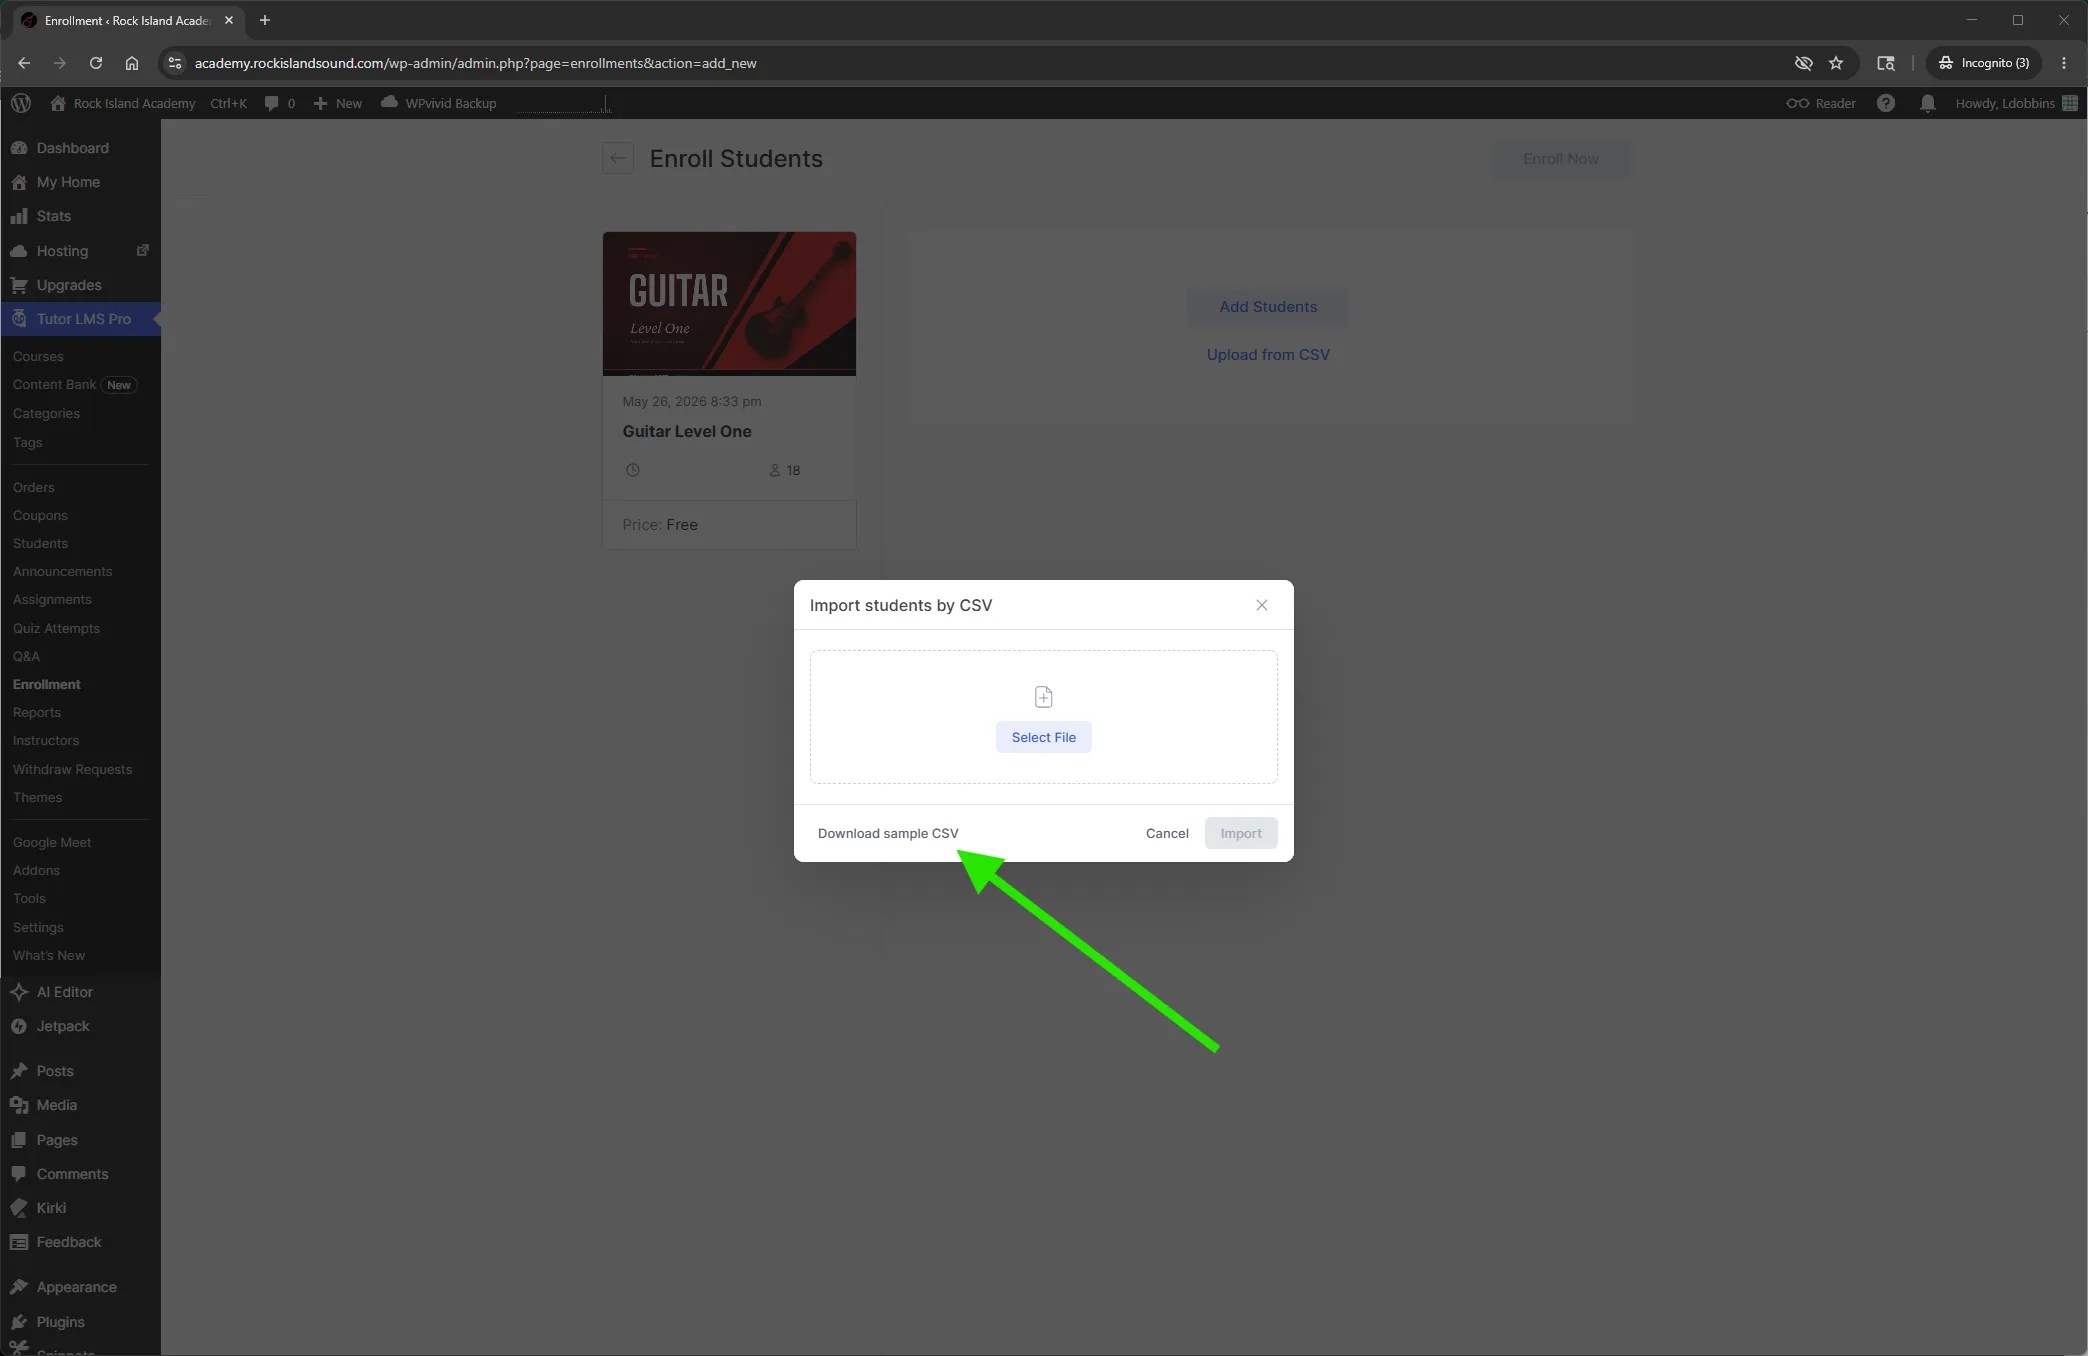Bookmark this page with the star icon

1836,63
